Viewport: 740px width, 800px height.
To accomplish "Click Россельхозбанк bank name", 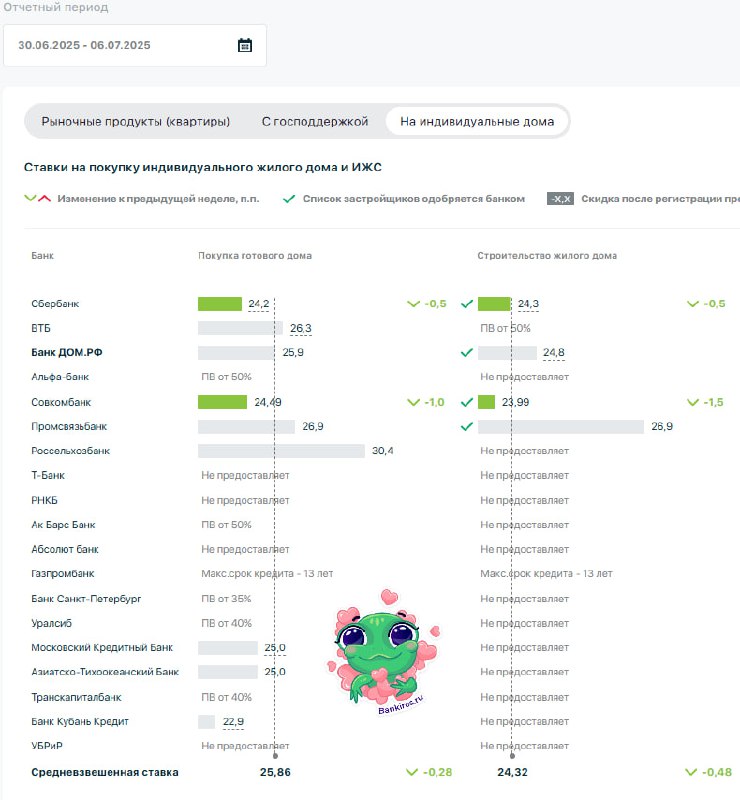I will click(x=70, y=451).
